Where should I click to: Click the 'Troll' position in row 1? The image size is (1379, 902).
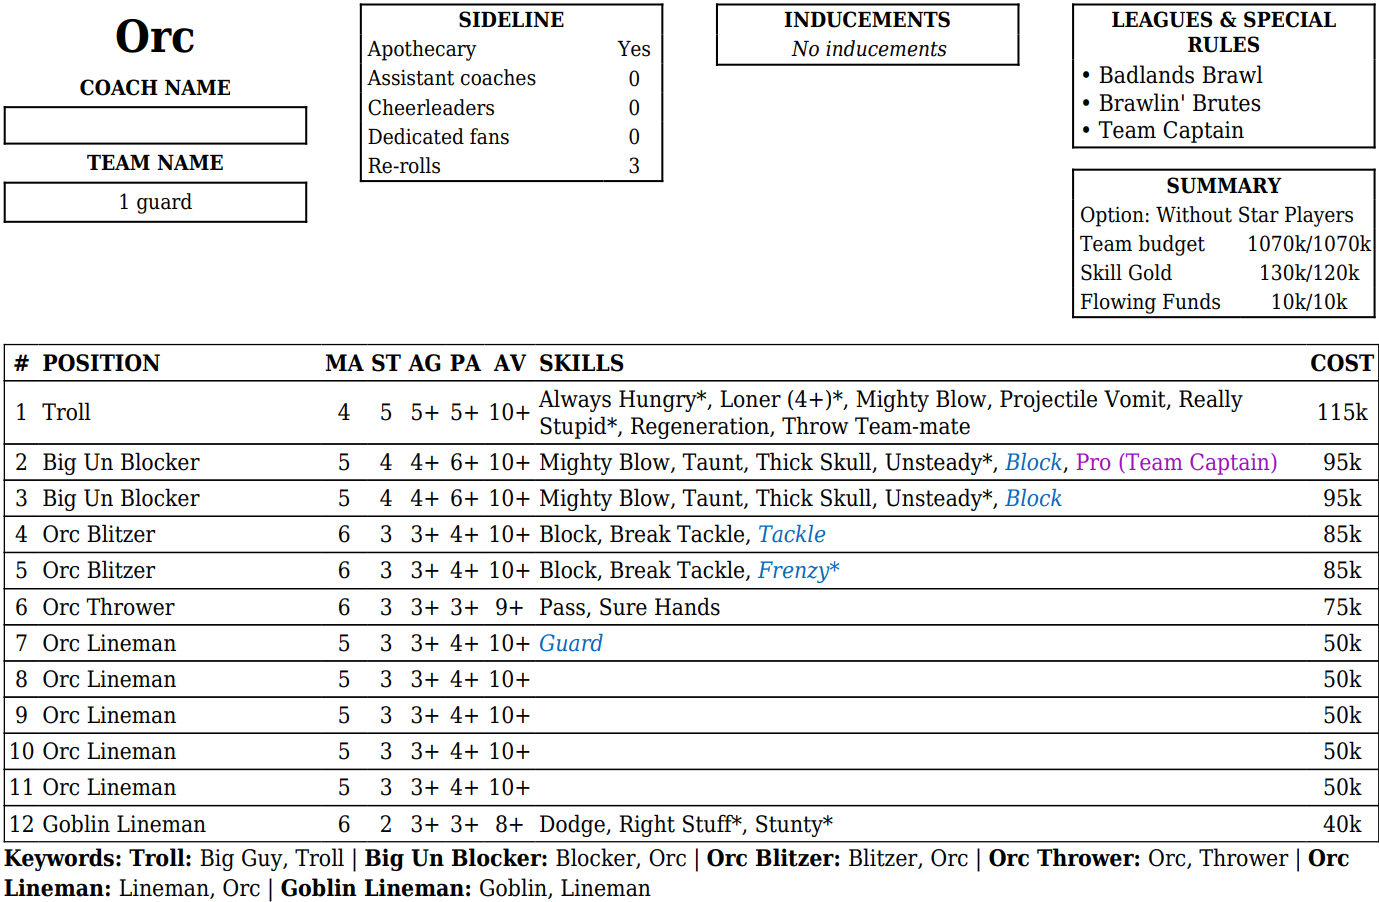[66, 412]
